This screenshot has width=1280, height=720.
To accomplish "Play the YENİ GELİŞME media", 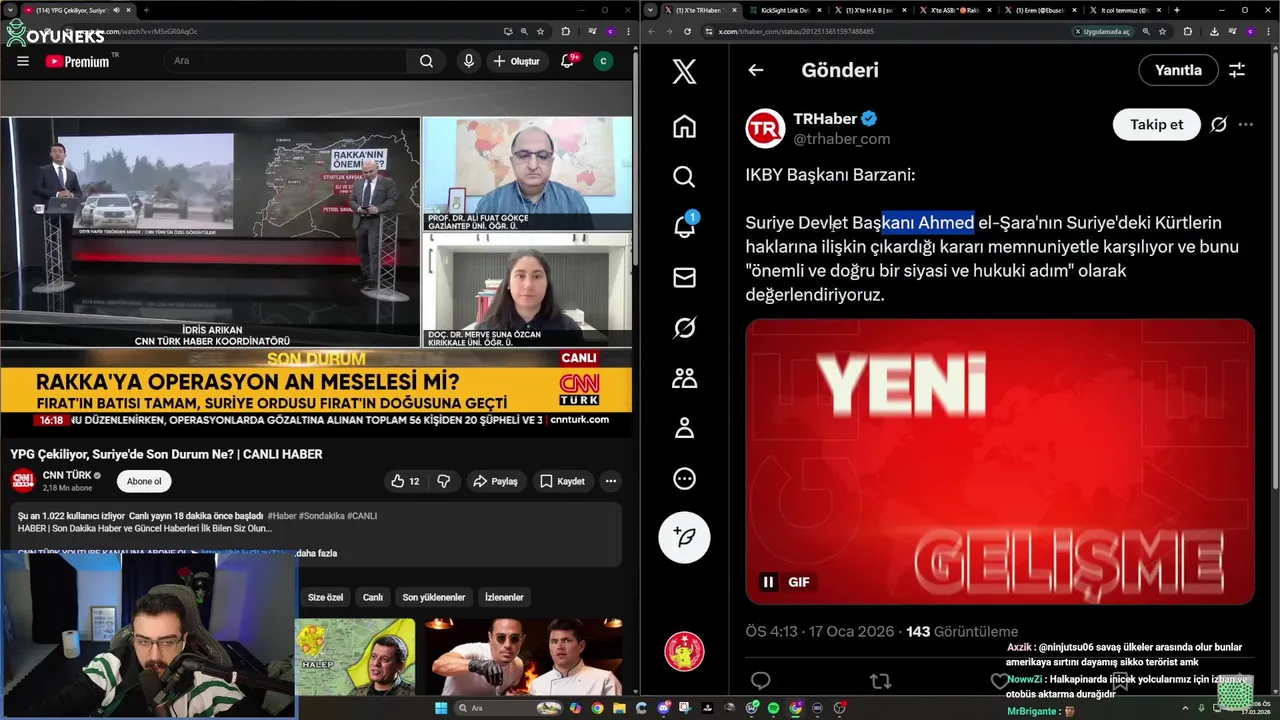I will 1000,461.
